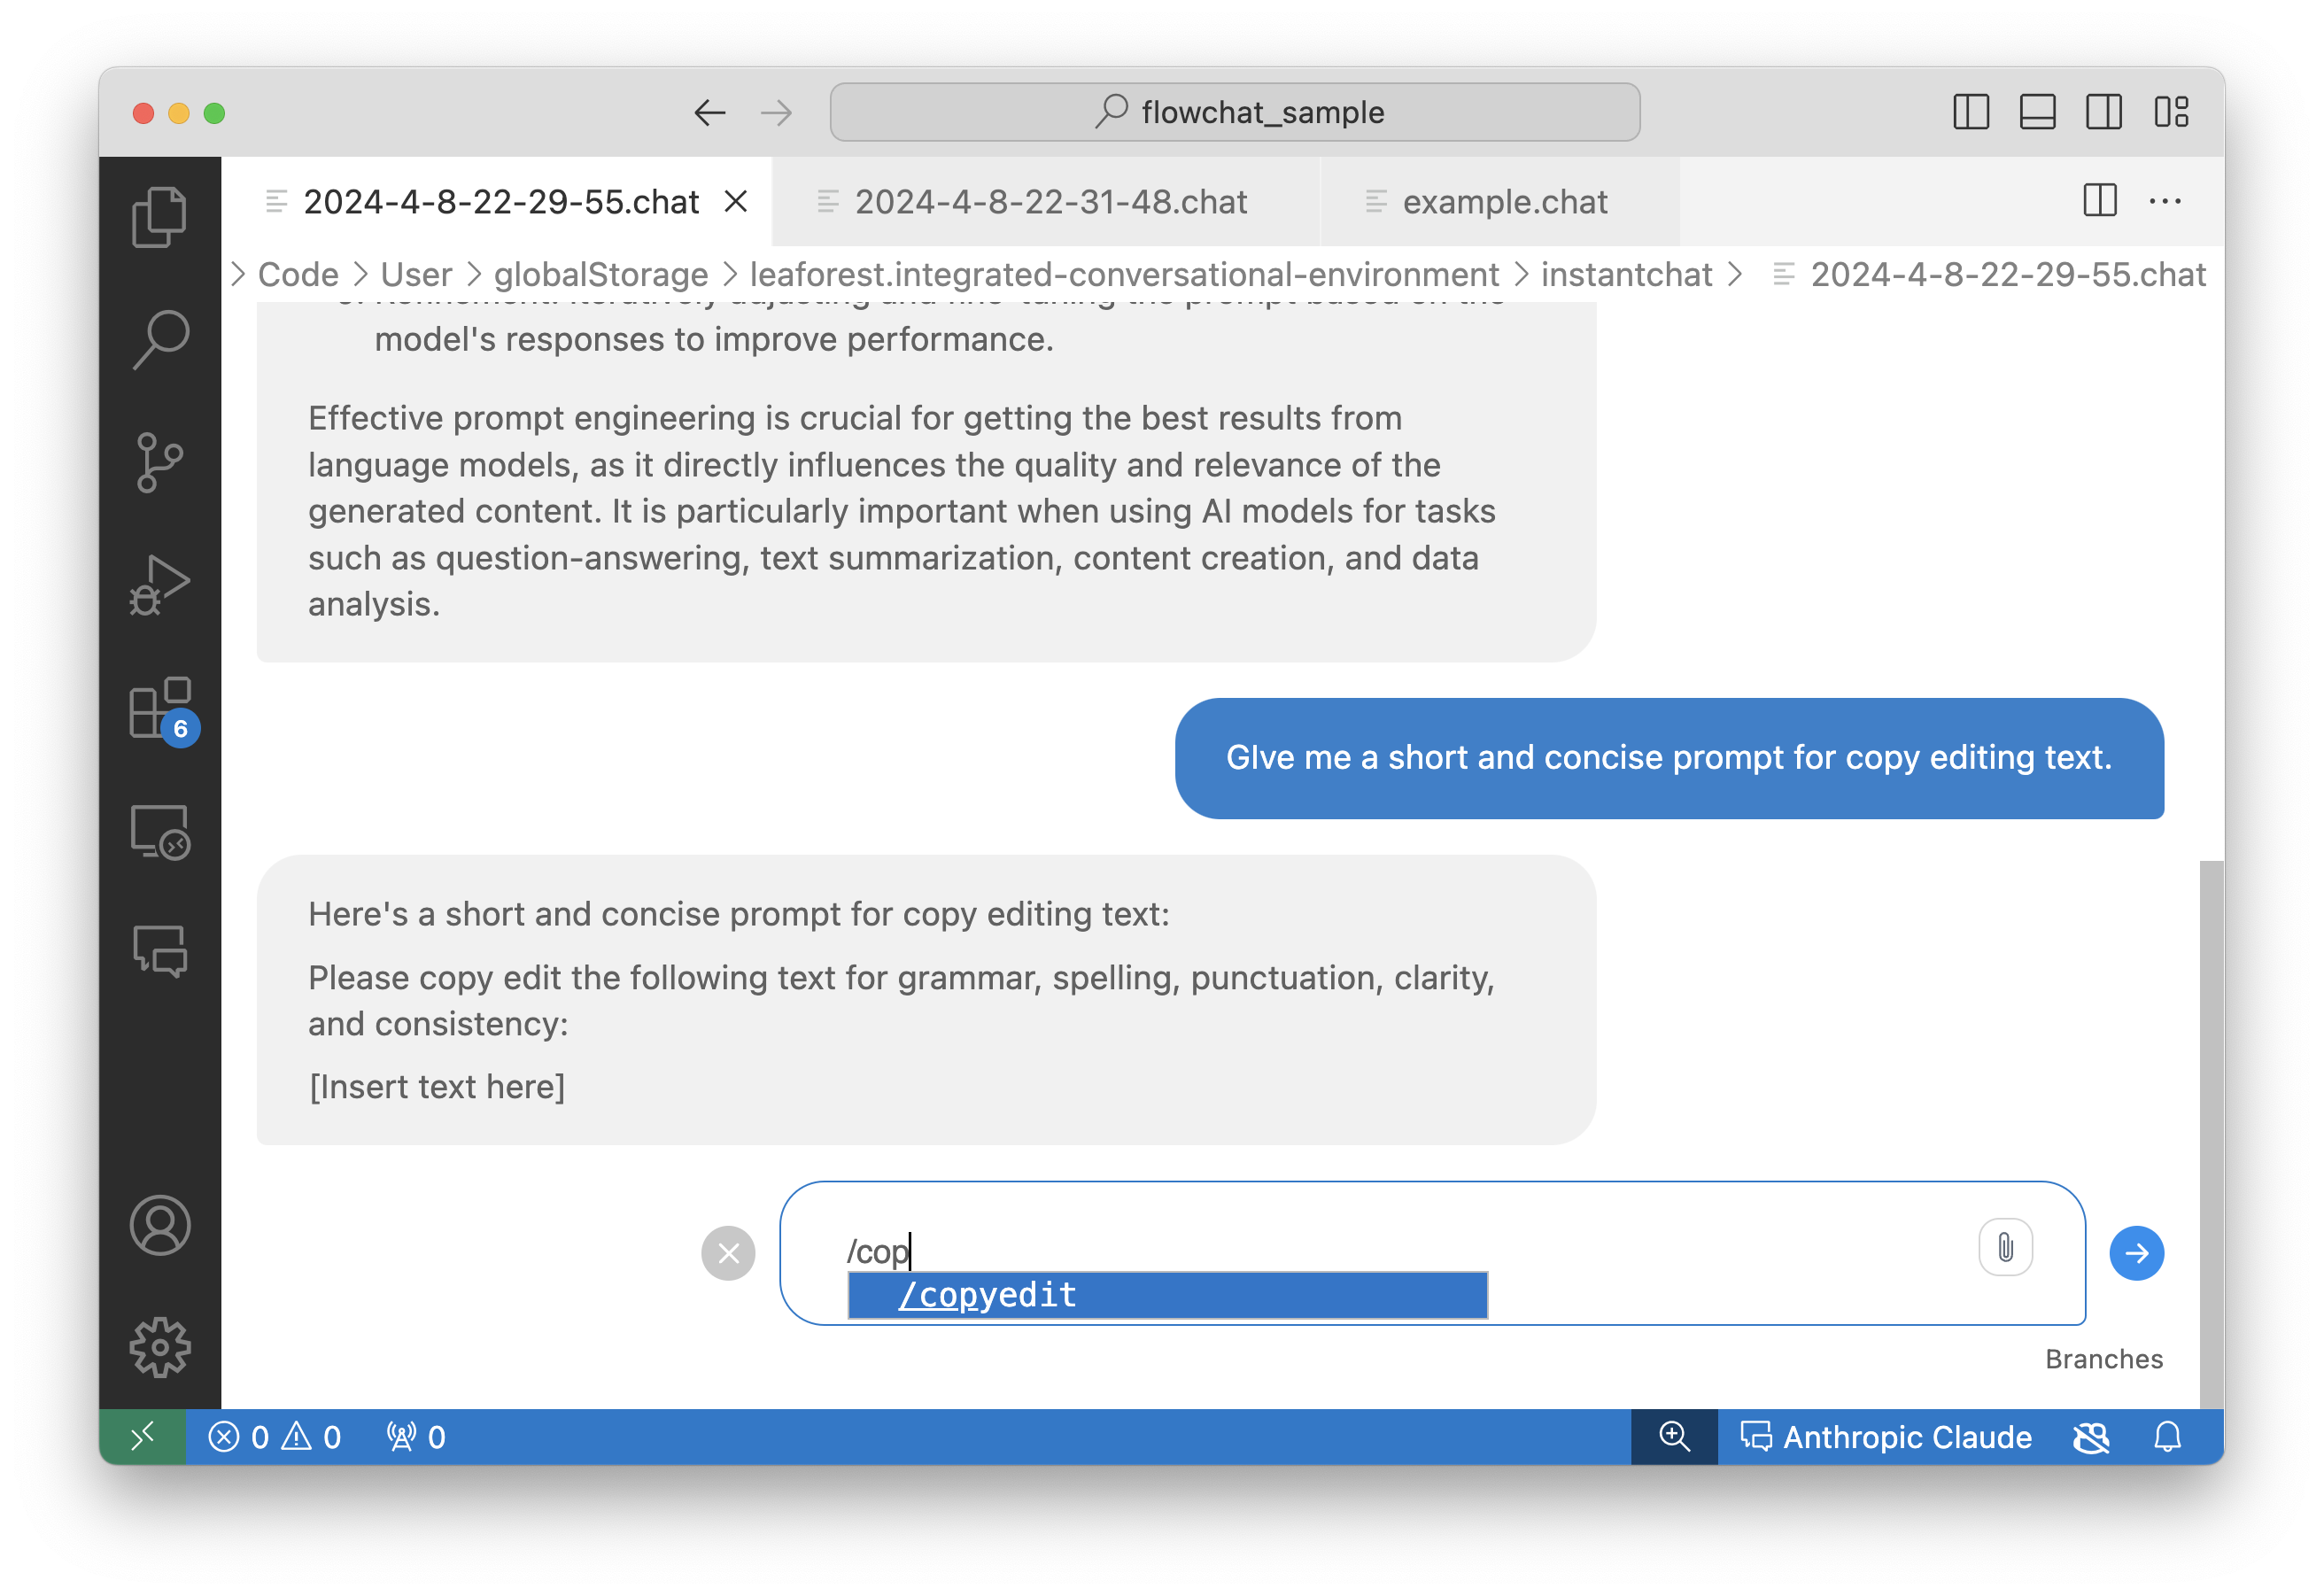Image resolution: width=2324 pixels, height=1596 pixels.
Task: Toggle the bottom panel layout
Action: [x=2037, y=112]
